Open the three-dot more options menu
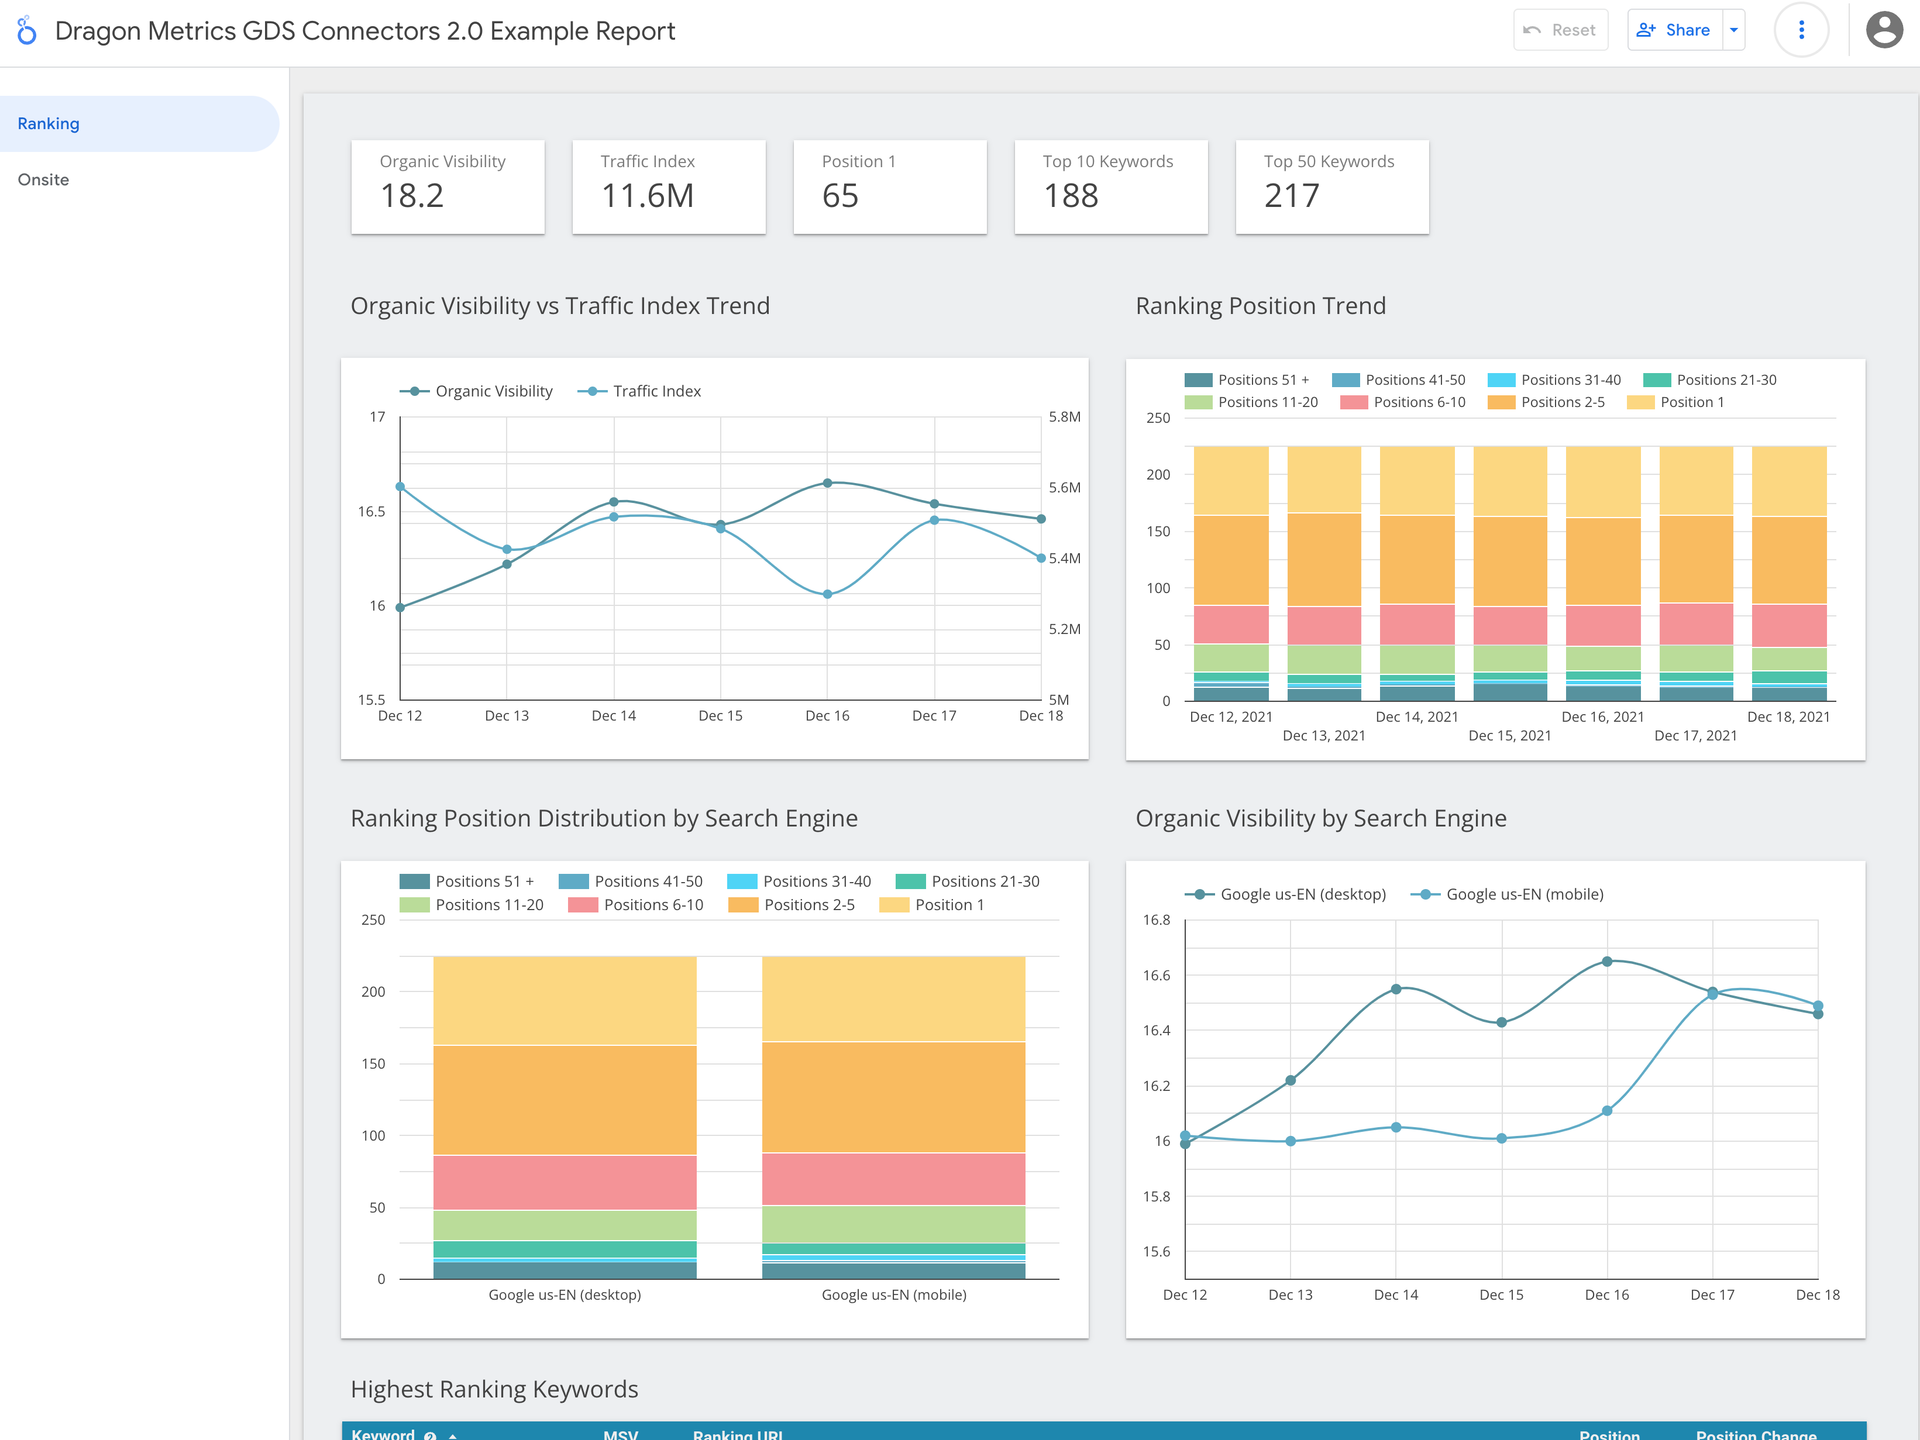Screen dimensions: 1920x1440 click(1801, 30)
